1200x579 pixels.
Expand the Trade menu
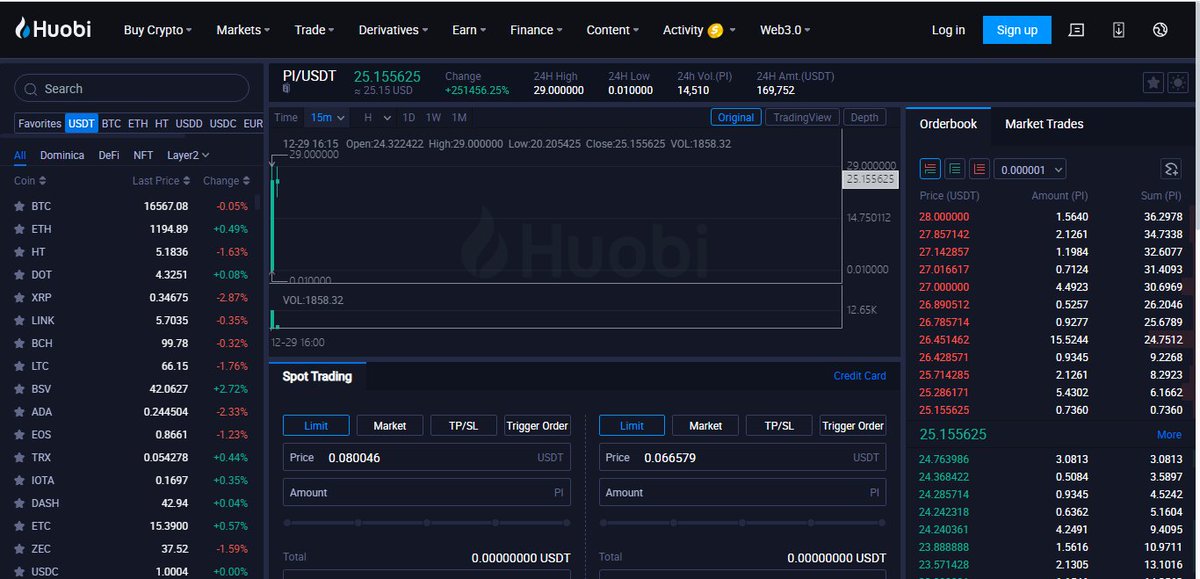point(314,30)
